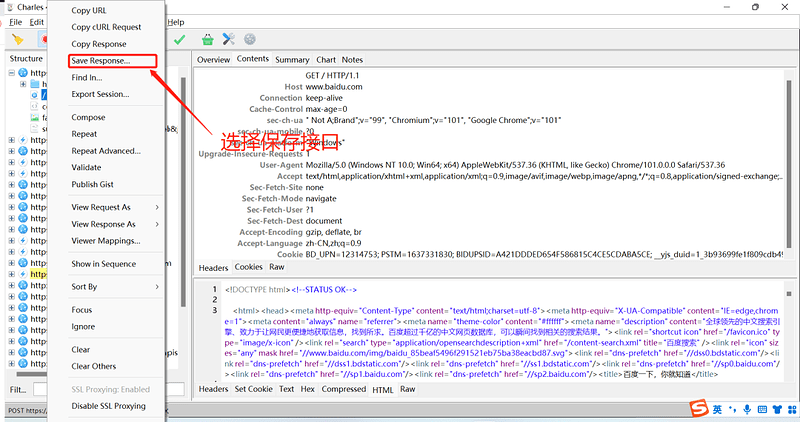Open the Help menu
Screen dimensions: 800x422
(176, 22)
